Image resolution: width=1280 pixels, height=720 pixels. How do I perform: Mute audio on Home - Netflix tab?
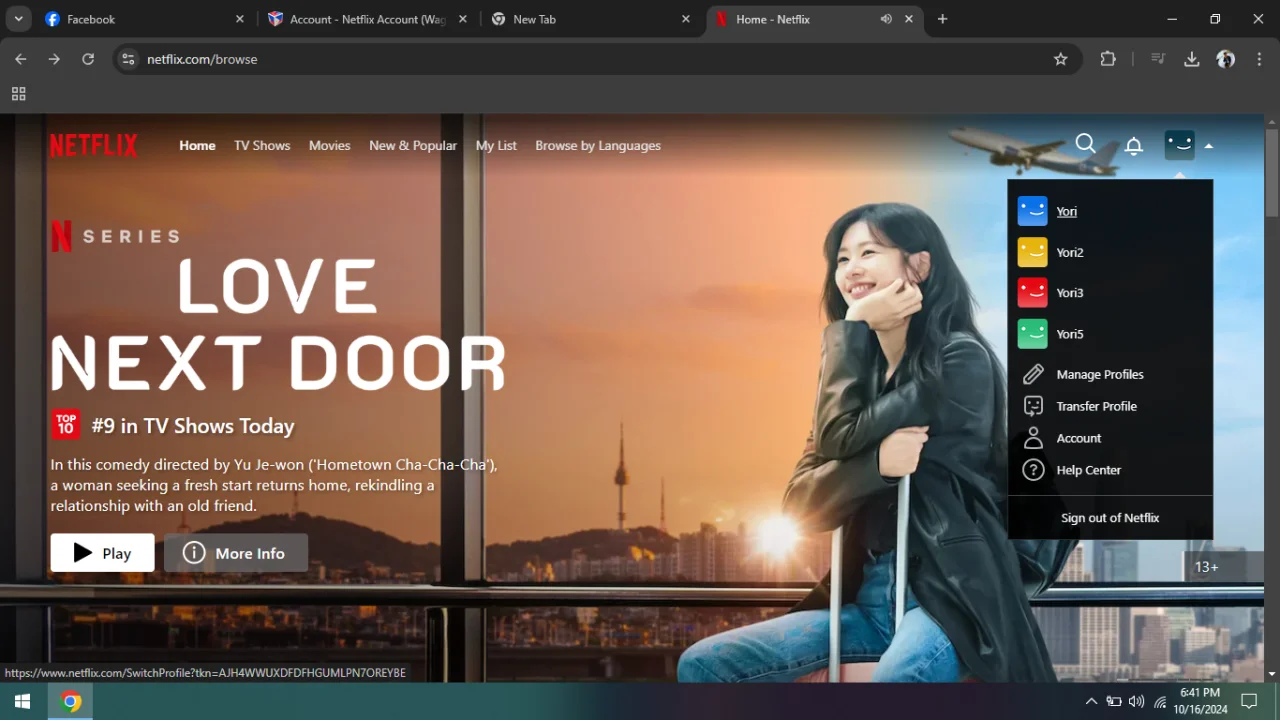pos(886,19)
